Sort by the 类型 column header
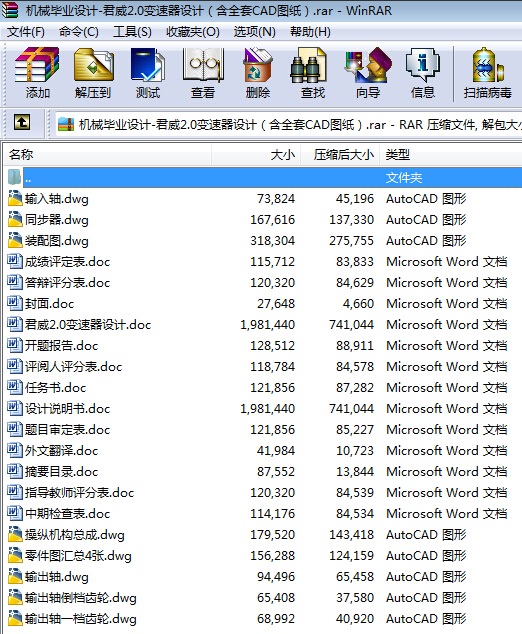This screenshot has width=522, height=634. pos(450,154)
